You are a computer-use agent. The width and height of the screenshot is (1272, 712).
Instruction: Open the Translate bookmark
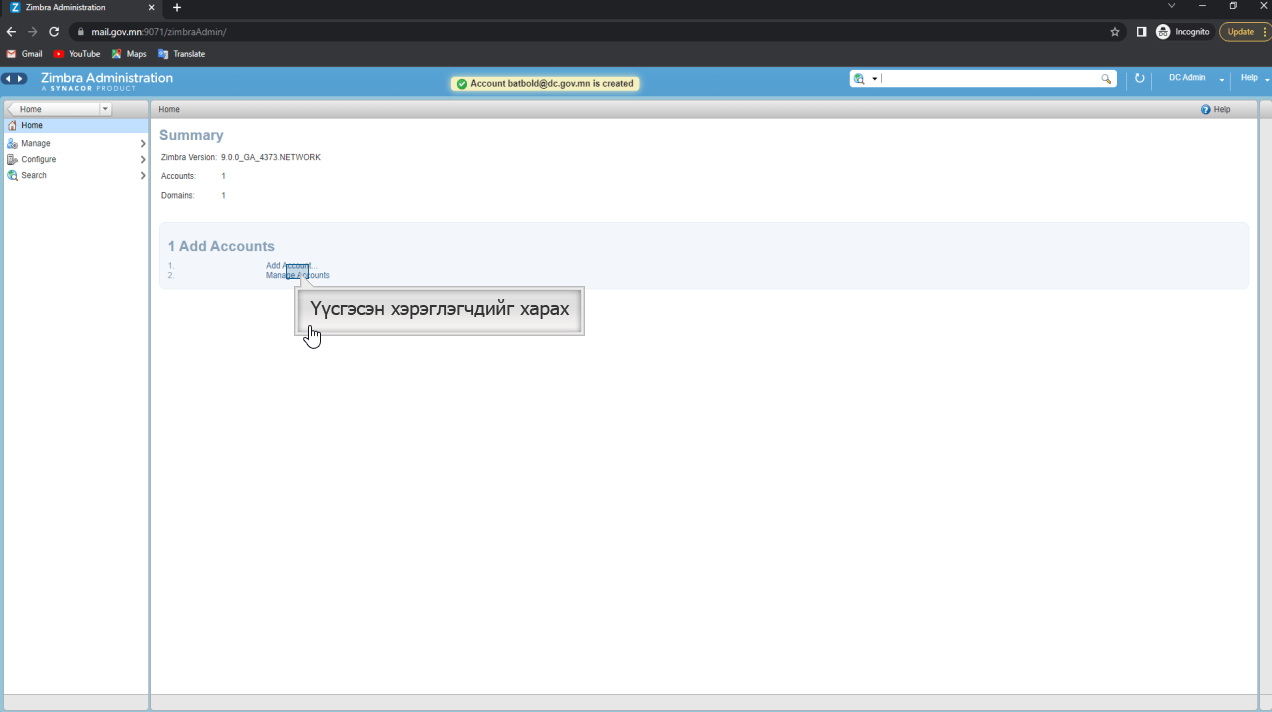(181, 54)
